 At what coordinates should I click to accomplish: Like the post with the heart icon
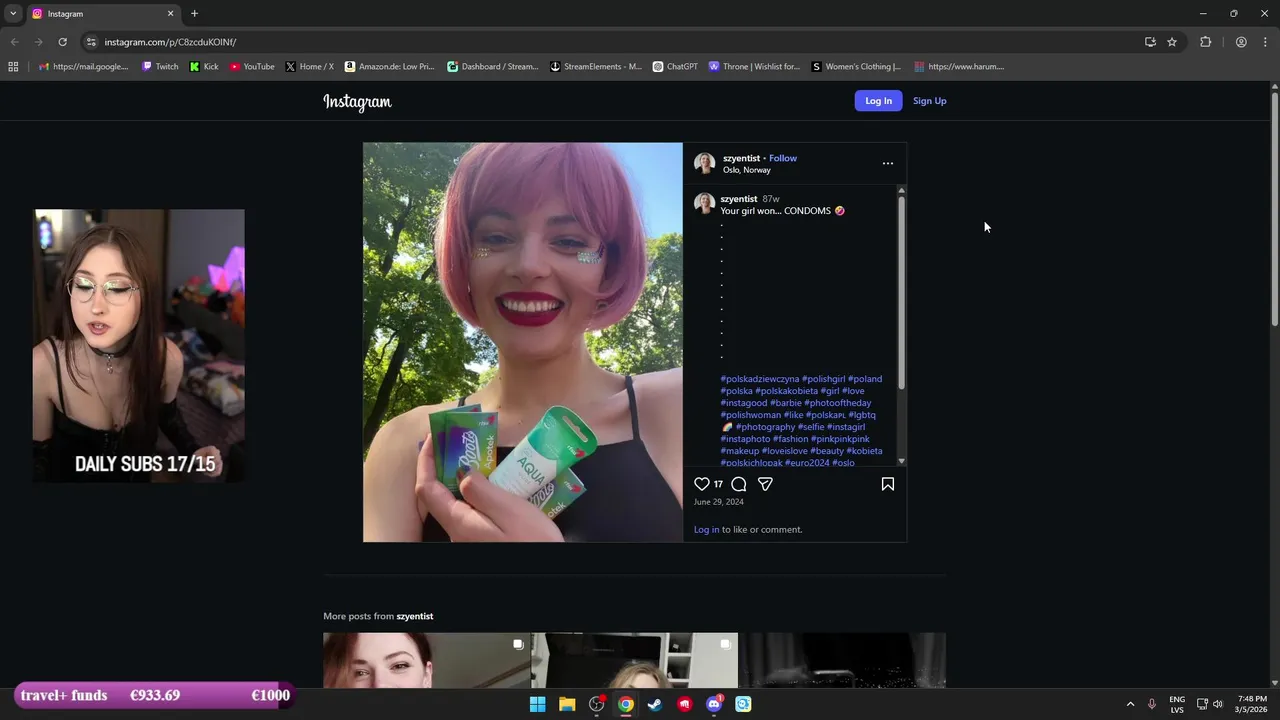tap(702, 484)
